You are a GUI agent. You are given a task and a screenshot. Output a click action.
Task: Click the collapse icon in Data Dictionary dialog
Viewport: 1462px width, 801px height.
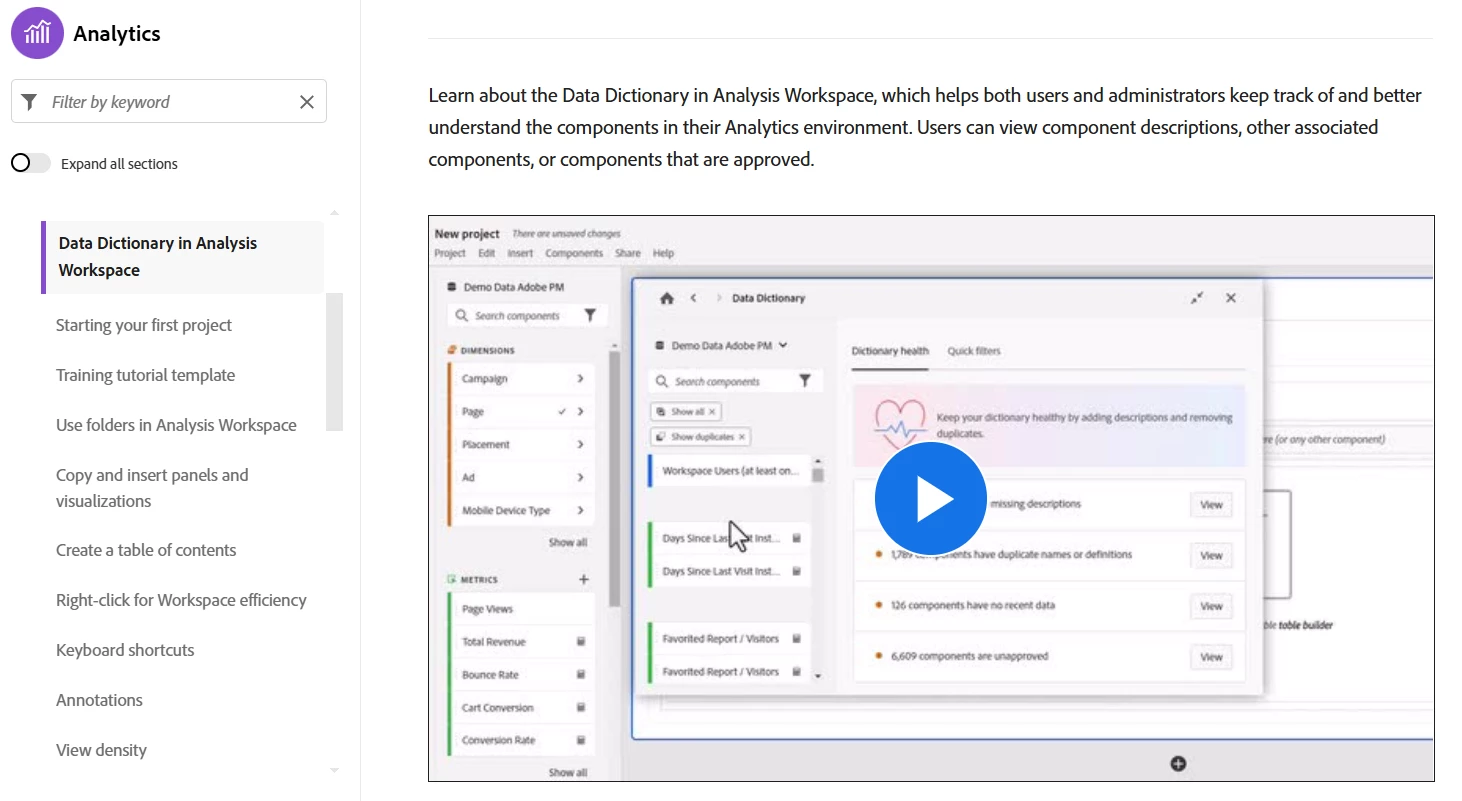click(x=1197, y=298)
